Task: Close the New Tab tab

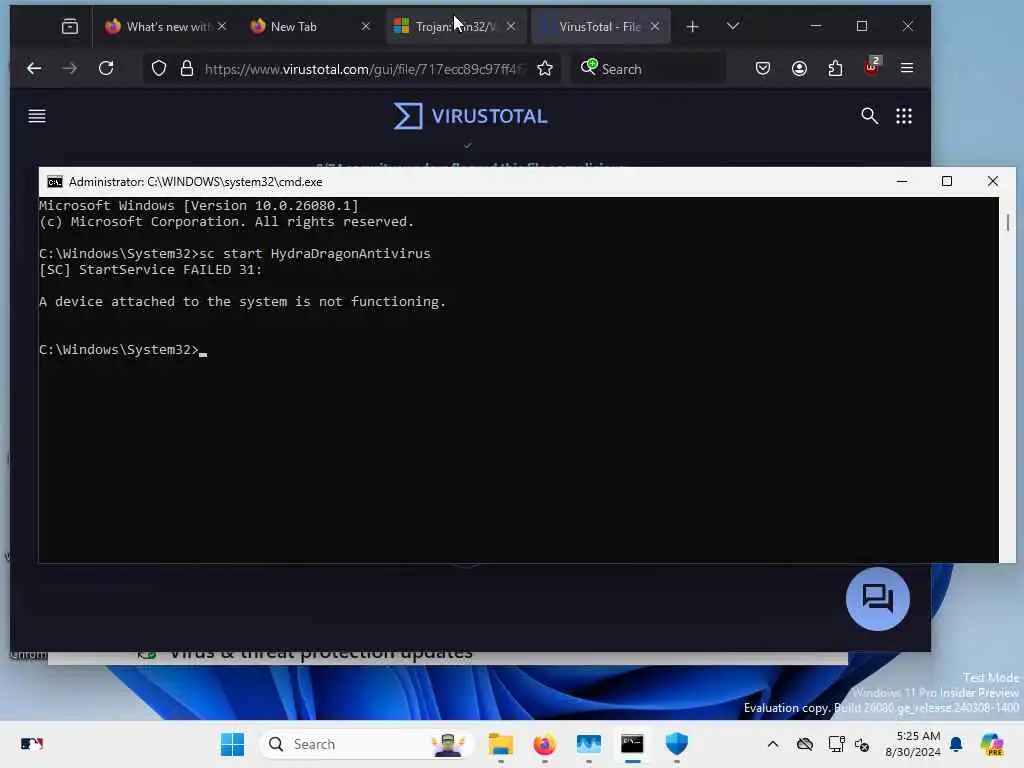Action: 366,26
